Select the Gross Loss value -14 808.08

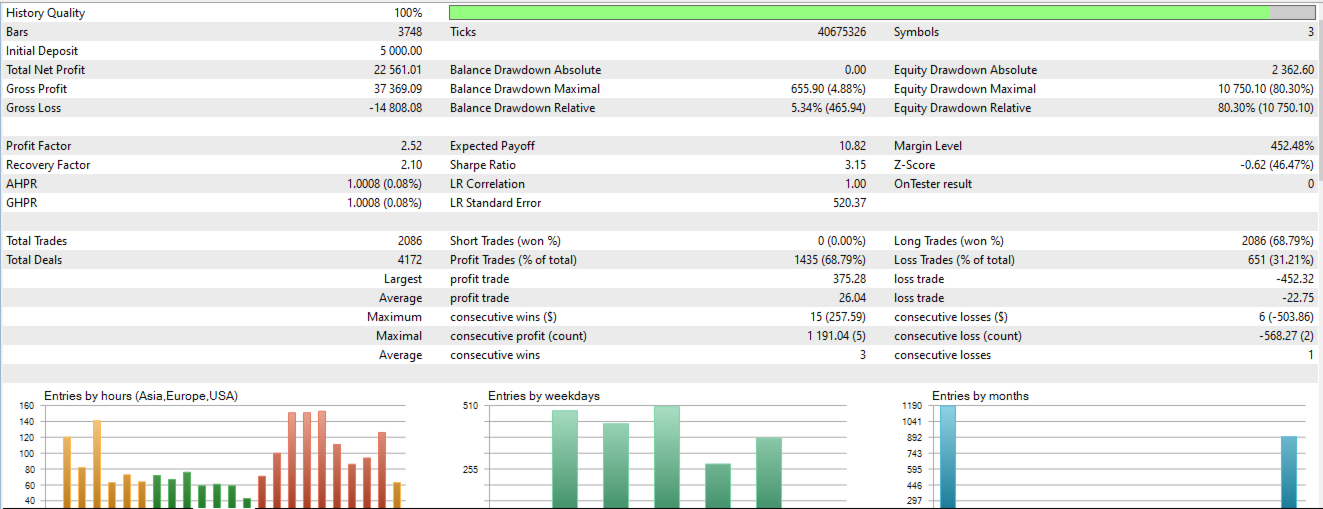[395, 108]
